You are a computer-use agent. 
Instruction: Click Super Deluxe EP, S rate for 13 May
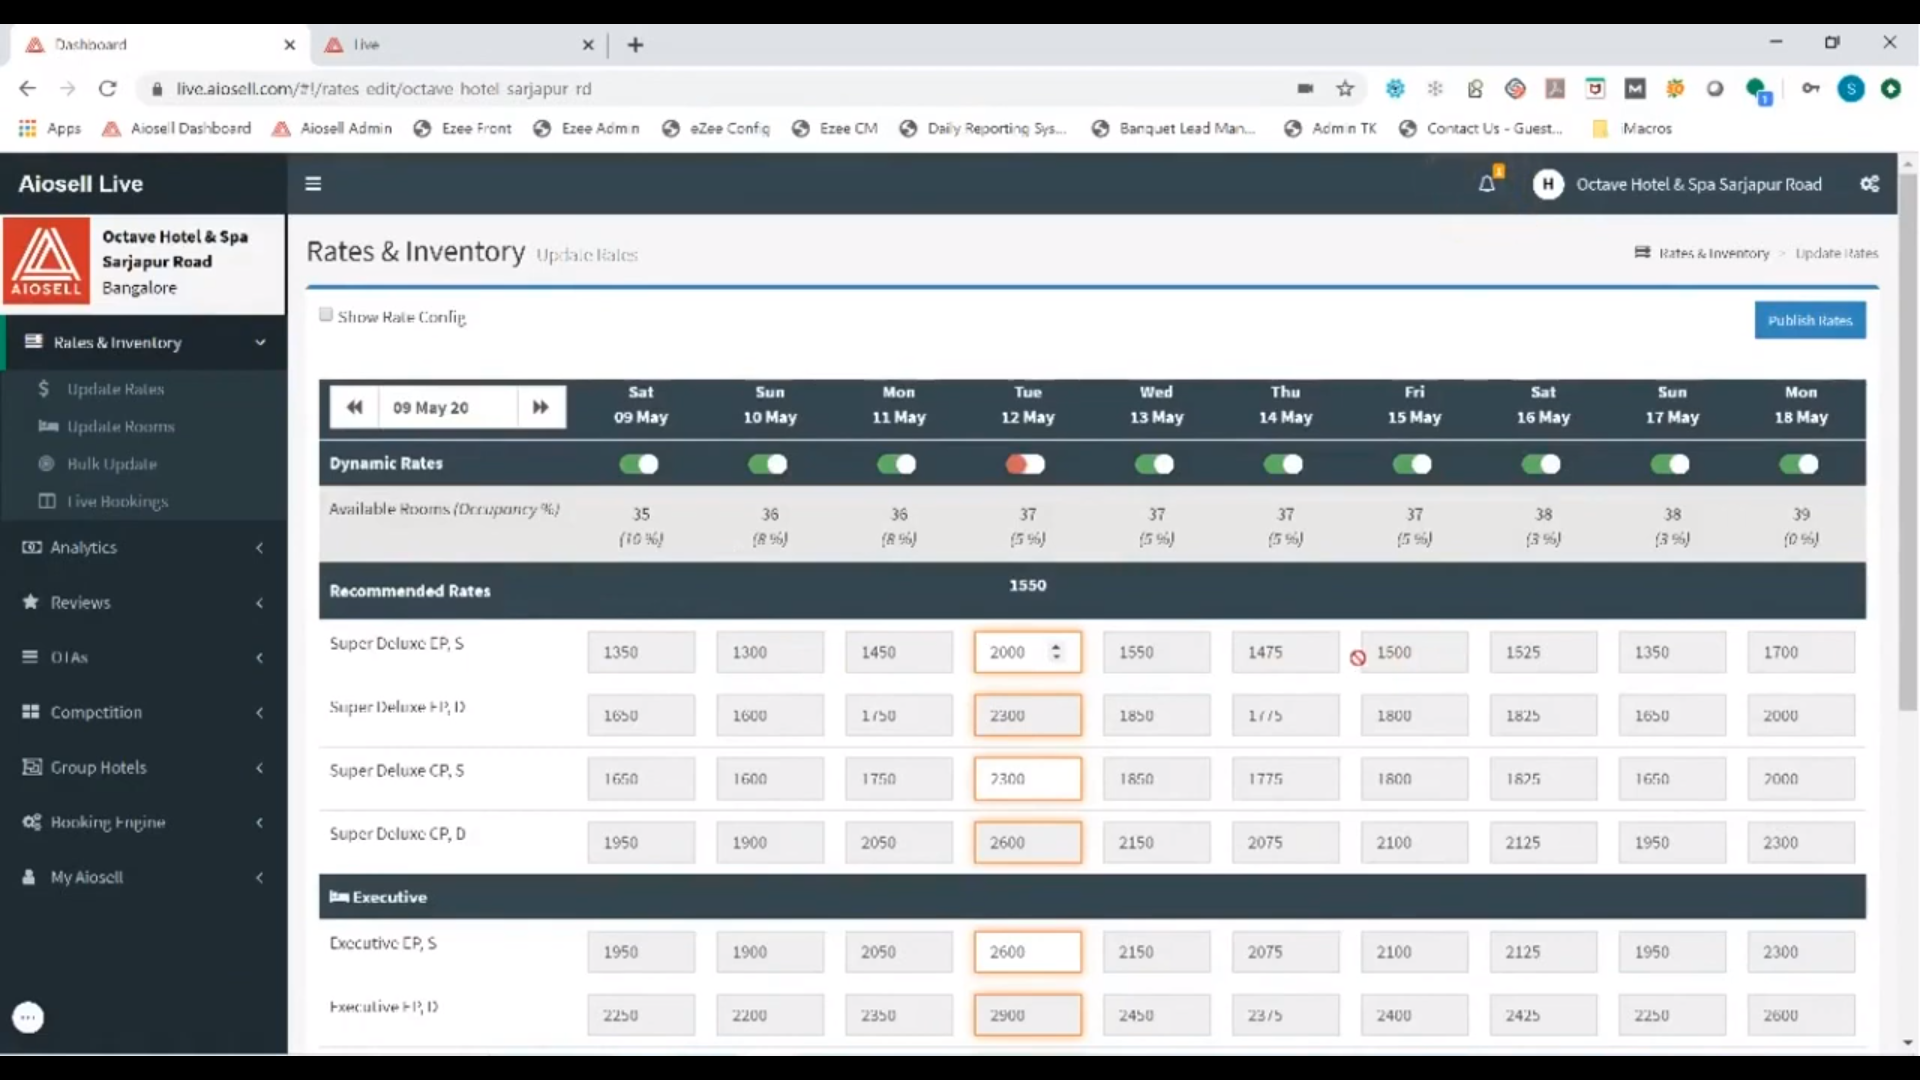[1155, 652]
